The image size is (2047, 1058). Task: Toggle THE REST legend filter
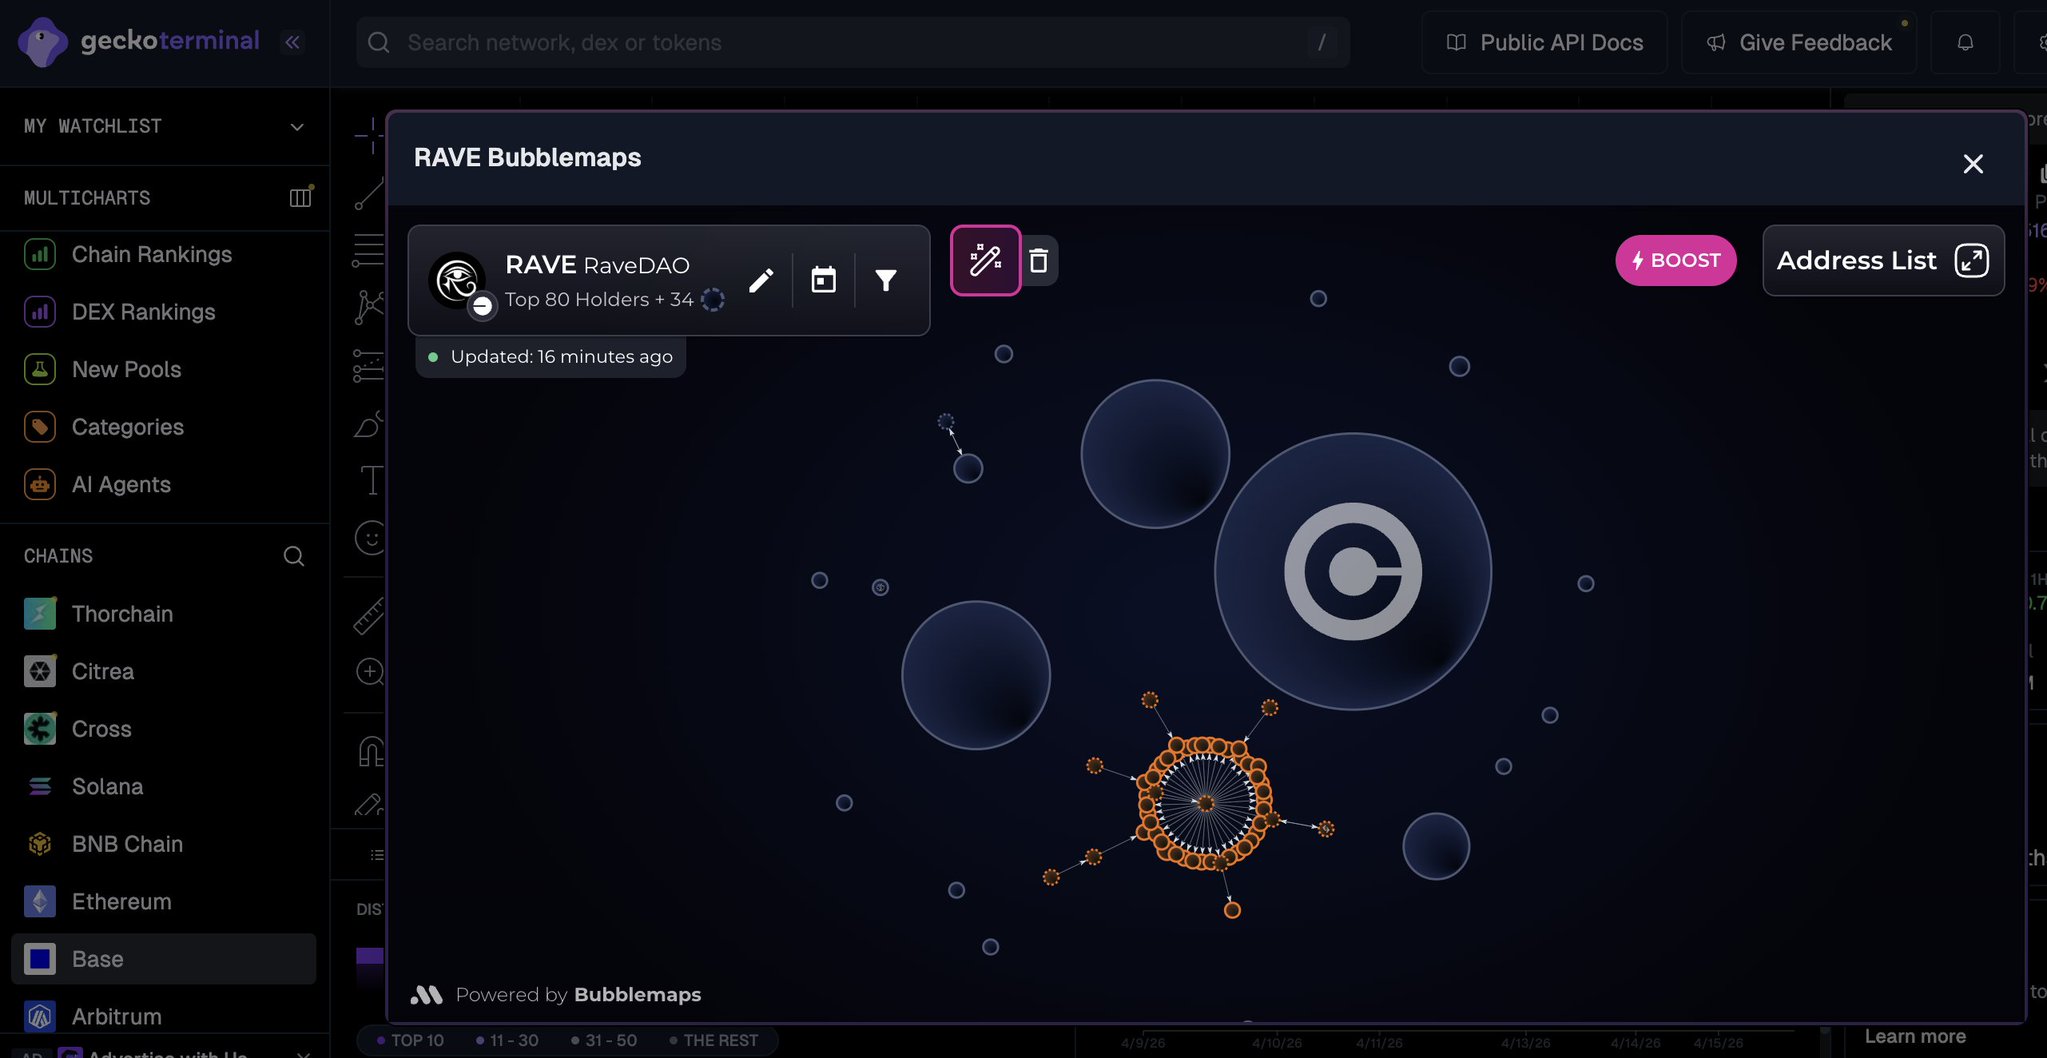tap(714, 1041)
